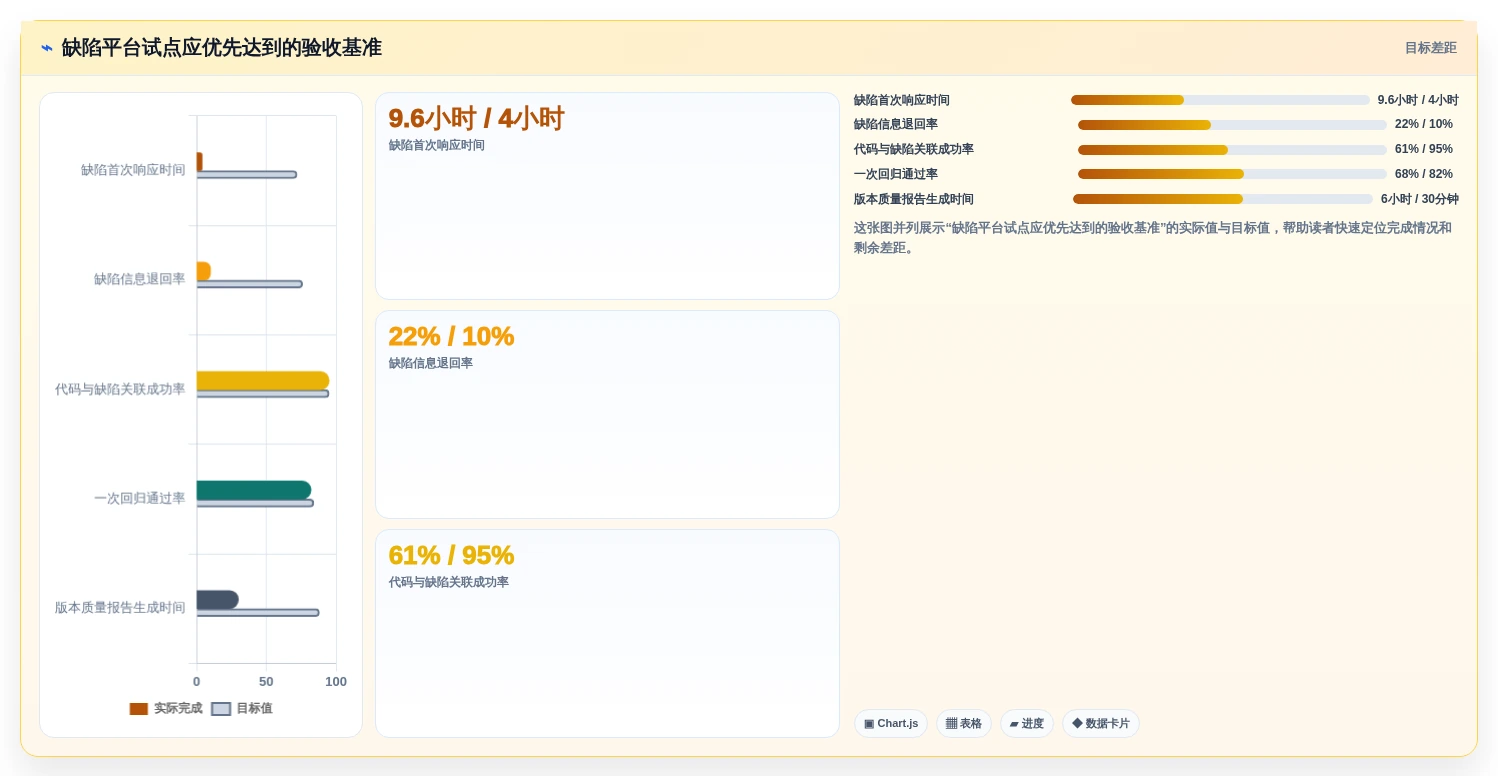
Task: Click the x-axis tick label 50
Action: pos(266,682)
